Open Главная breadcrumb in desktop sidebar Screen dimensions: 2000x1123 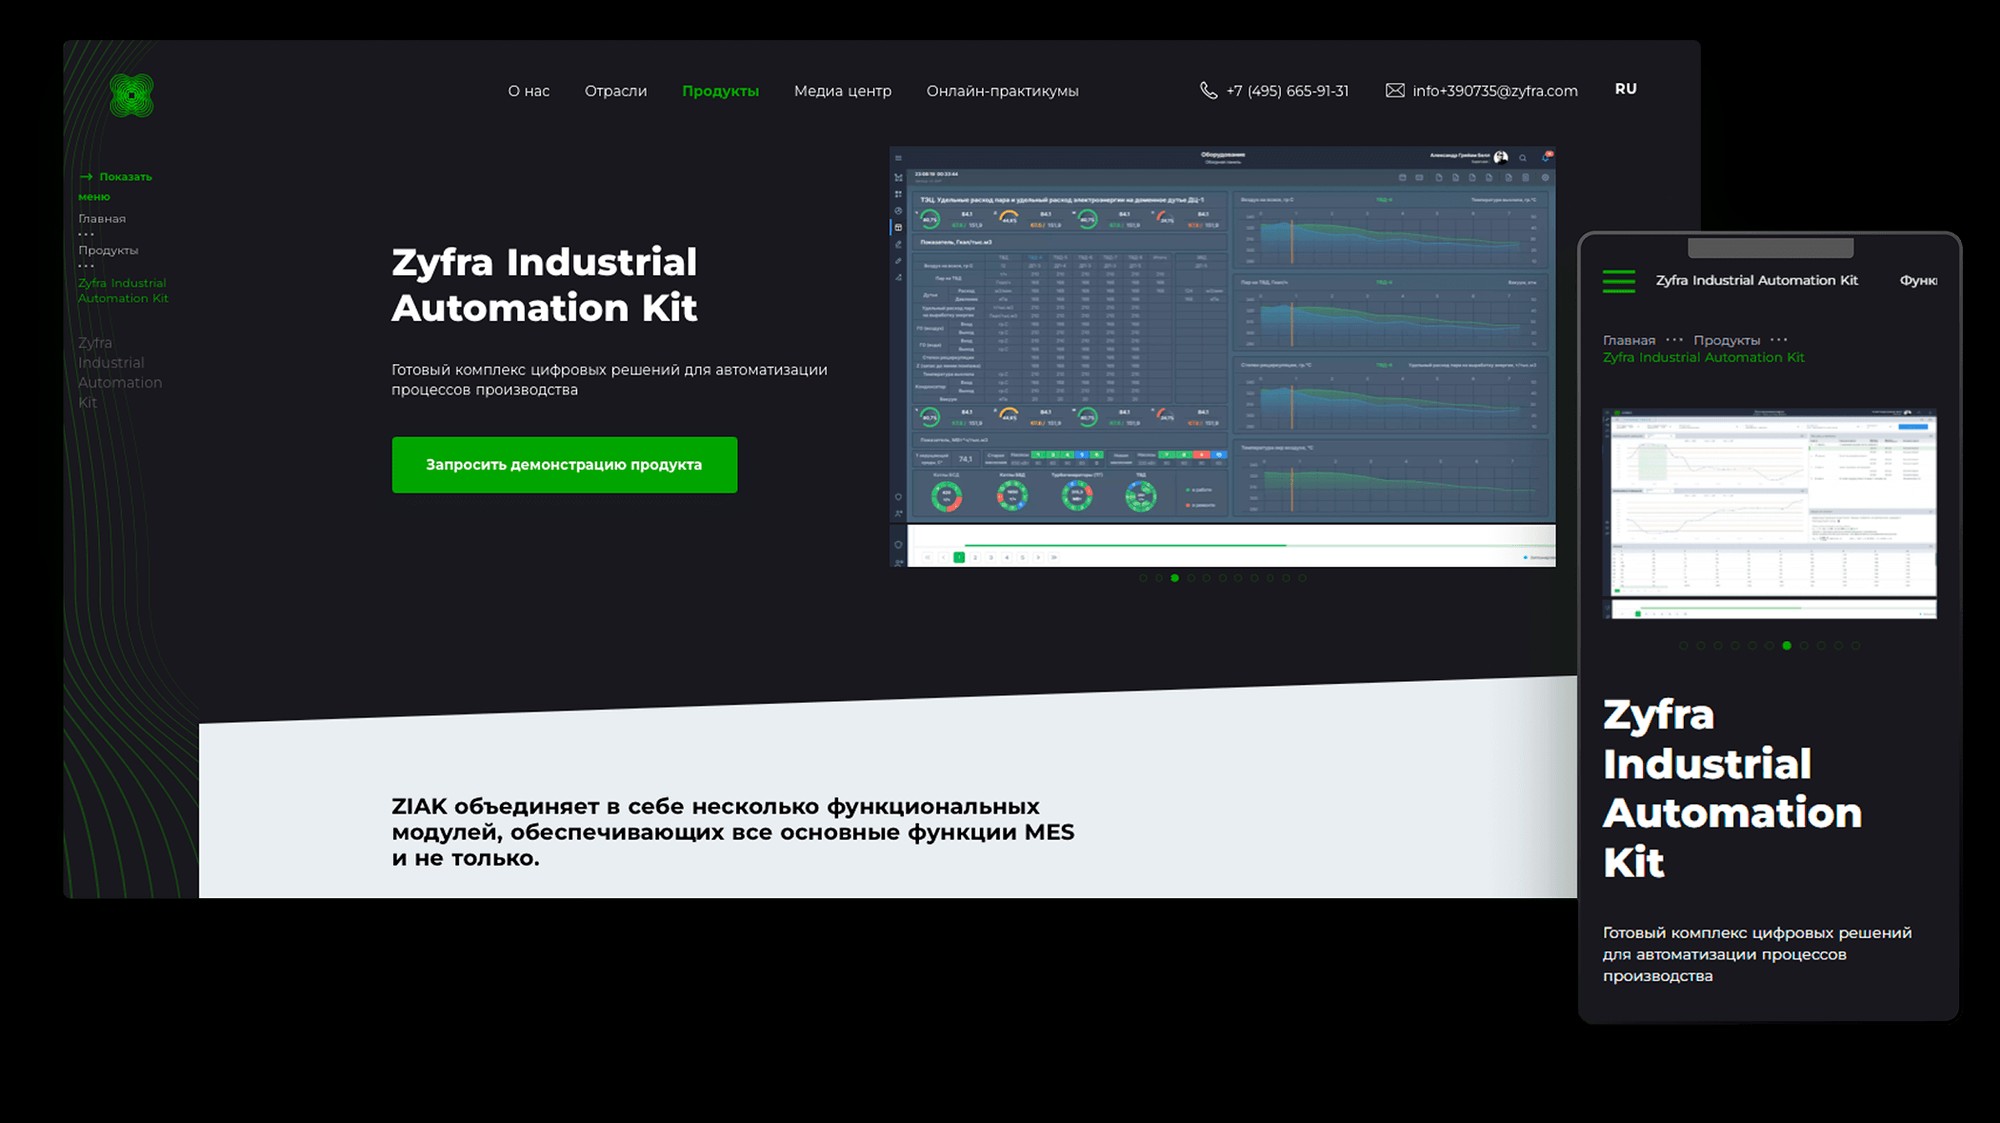(x=102, y=218)
